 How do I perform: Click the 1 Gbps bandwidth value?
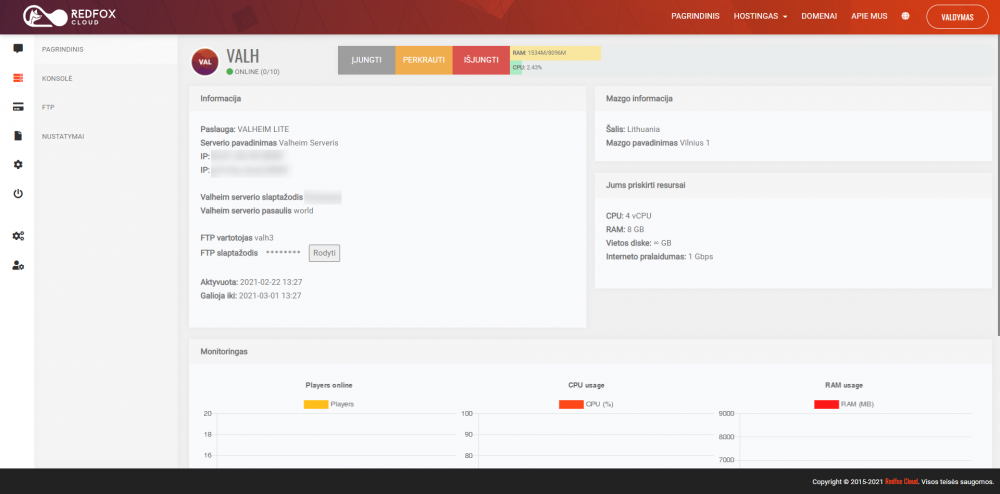[x=700, y=256]
